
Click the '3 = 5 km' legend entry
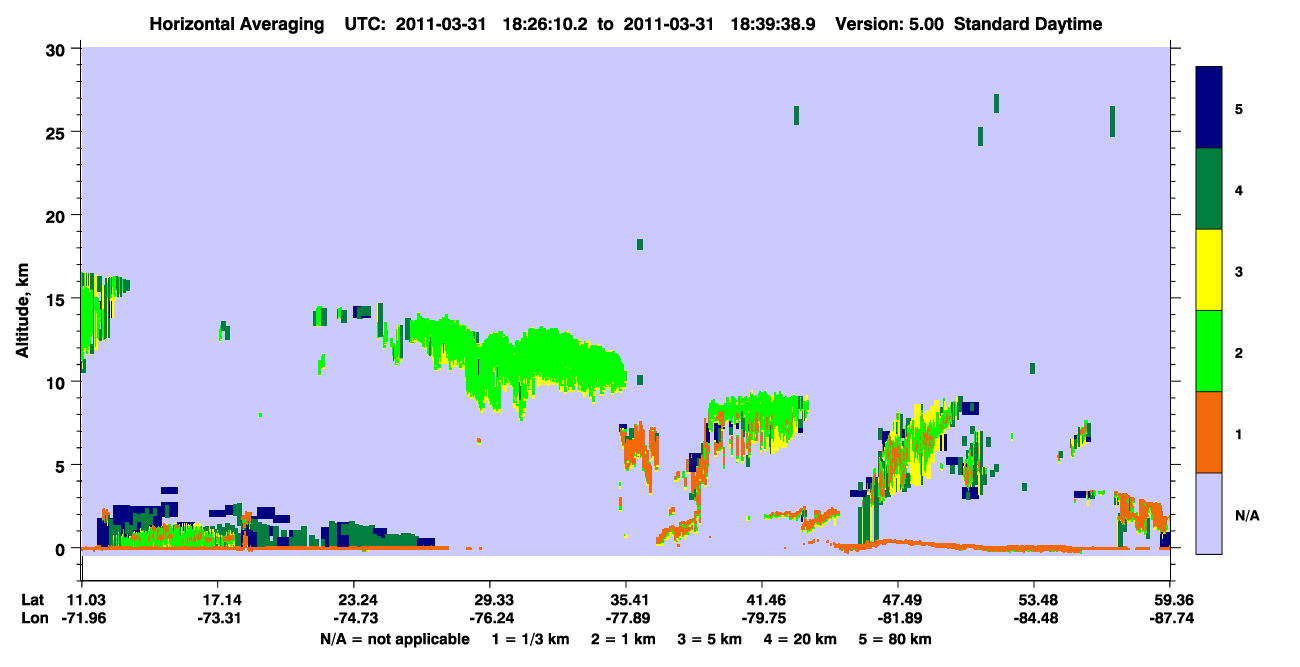[x=713, y=639]
